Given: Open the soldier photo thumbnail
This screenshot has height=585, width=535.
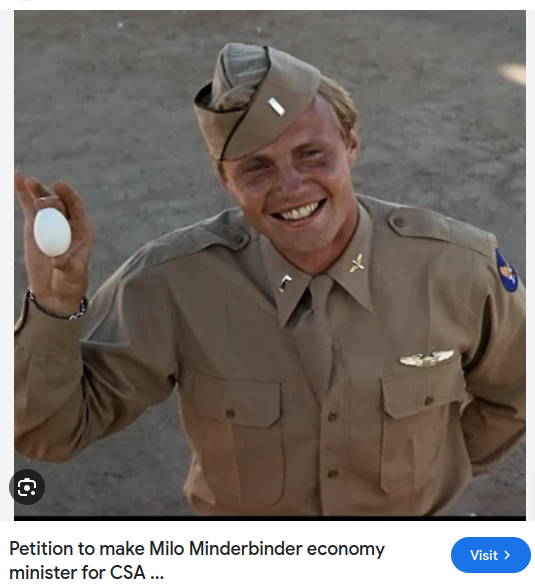Looking at the screenshot, I should coord(270,265).
